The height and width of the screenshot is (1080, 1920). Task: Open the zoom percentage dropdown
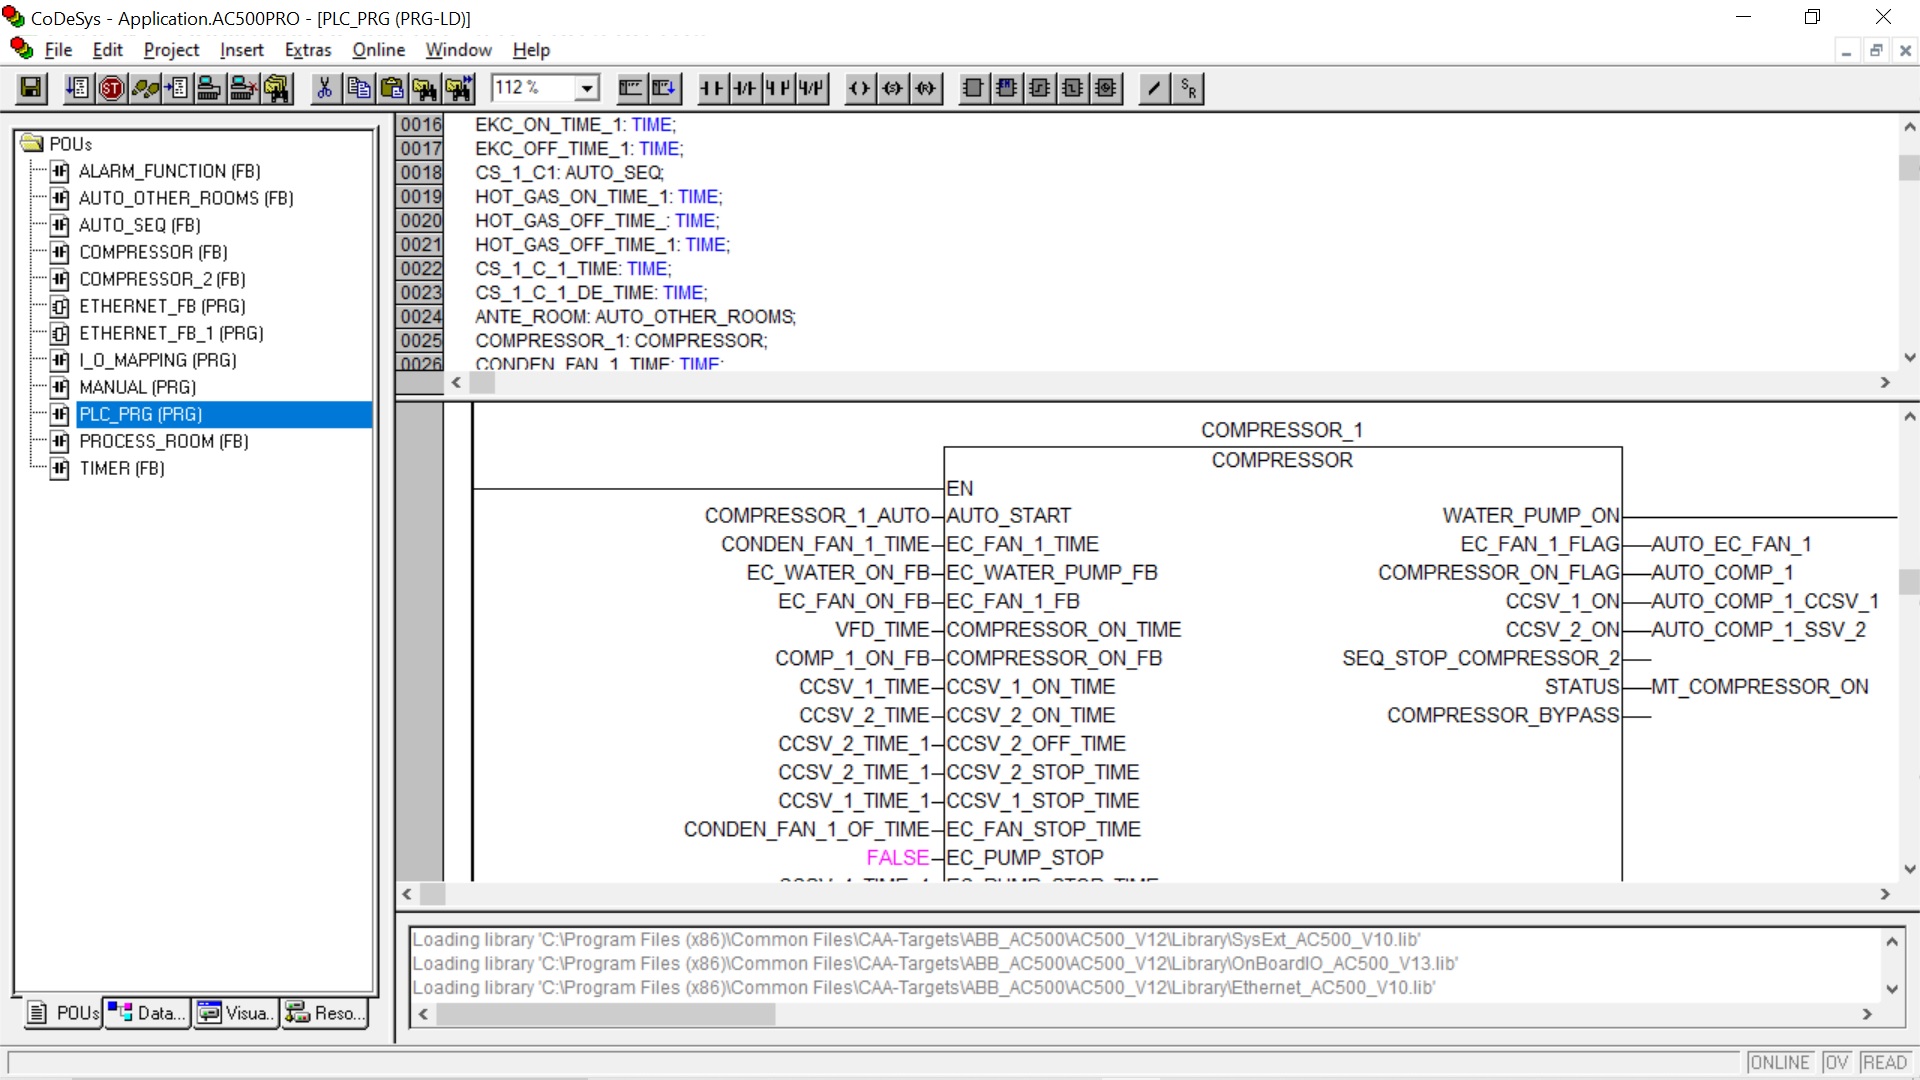pos(587,89)
